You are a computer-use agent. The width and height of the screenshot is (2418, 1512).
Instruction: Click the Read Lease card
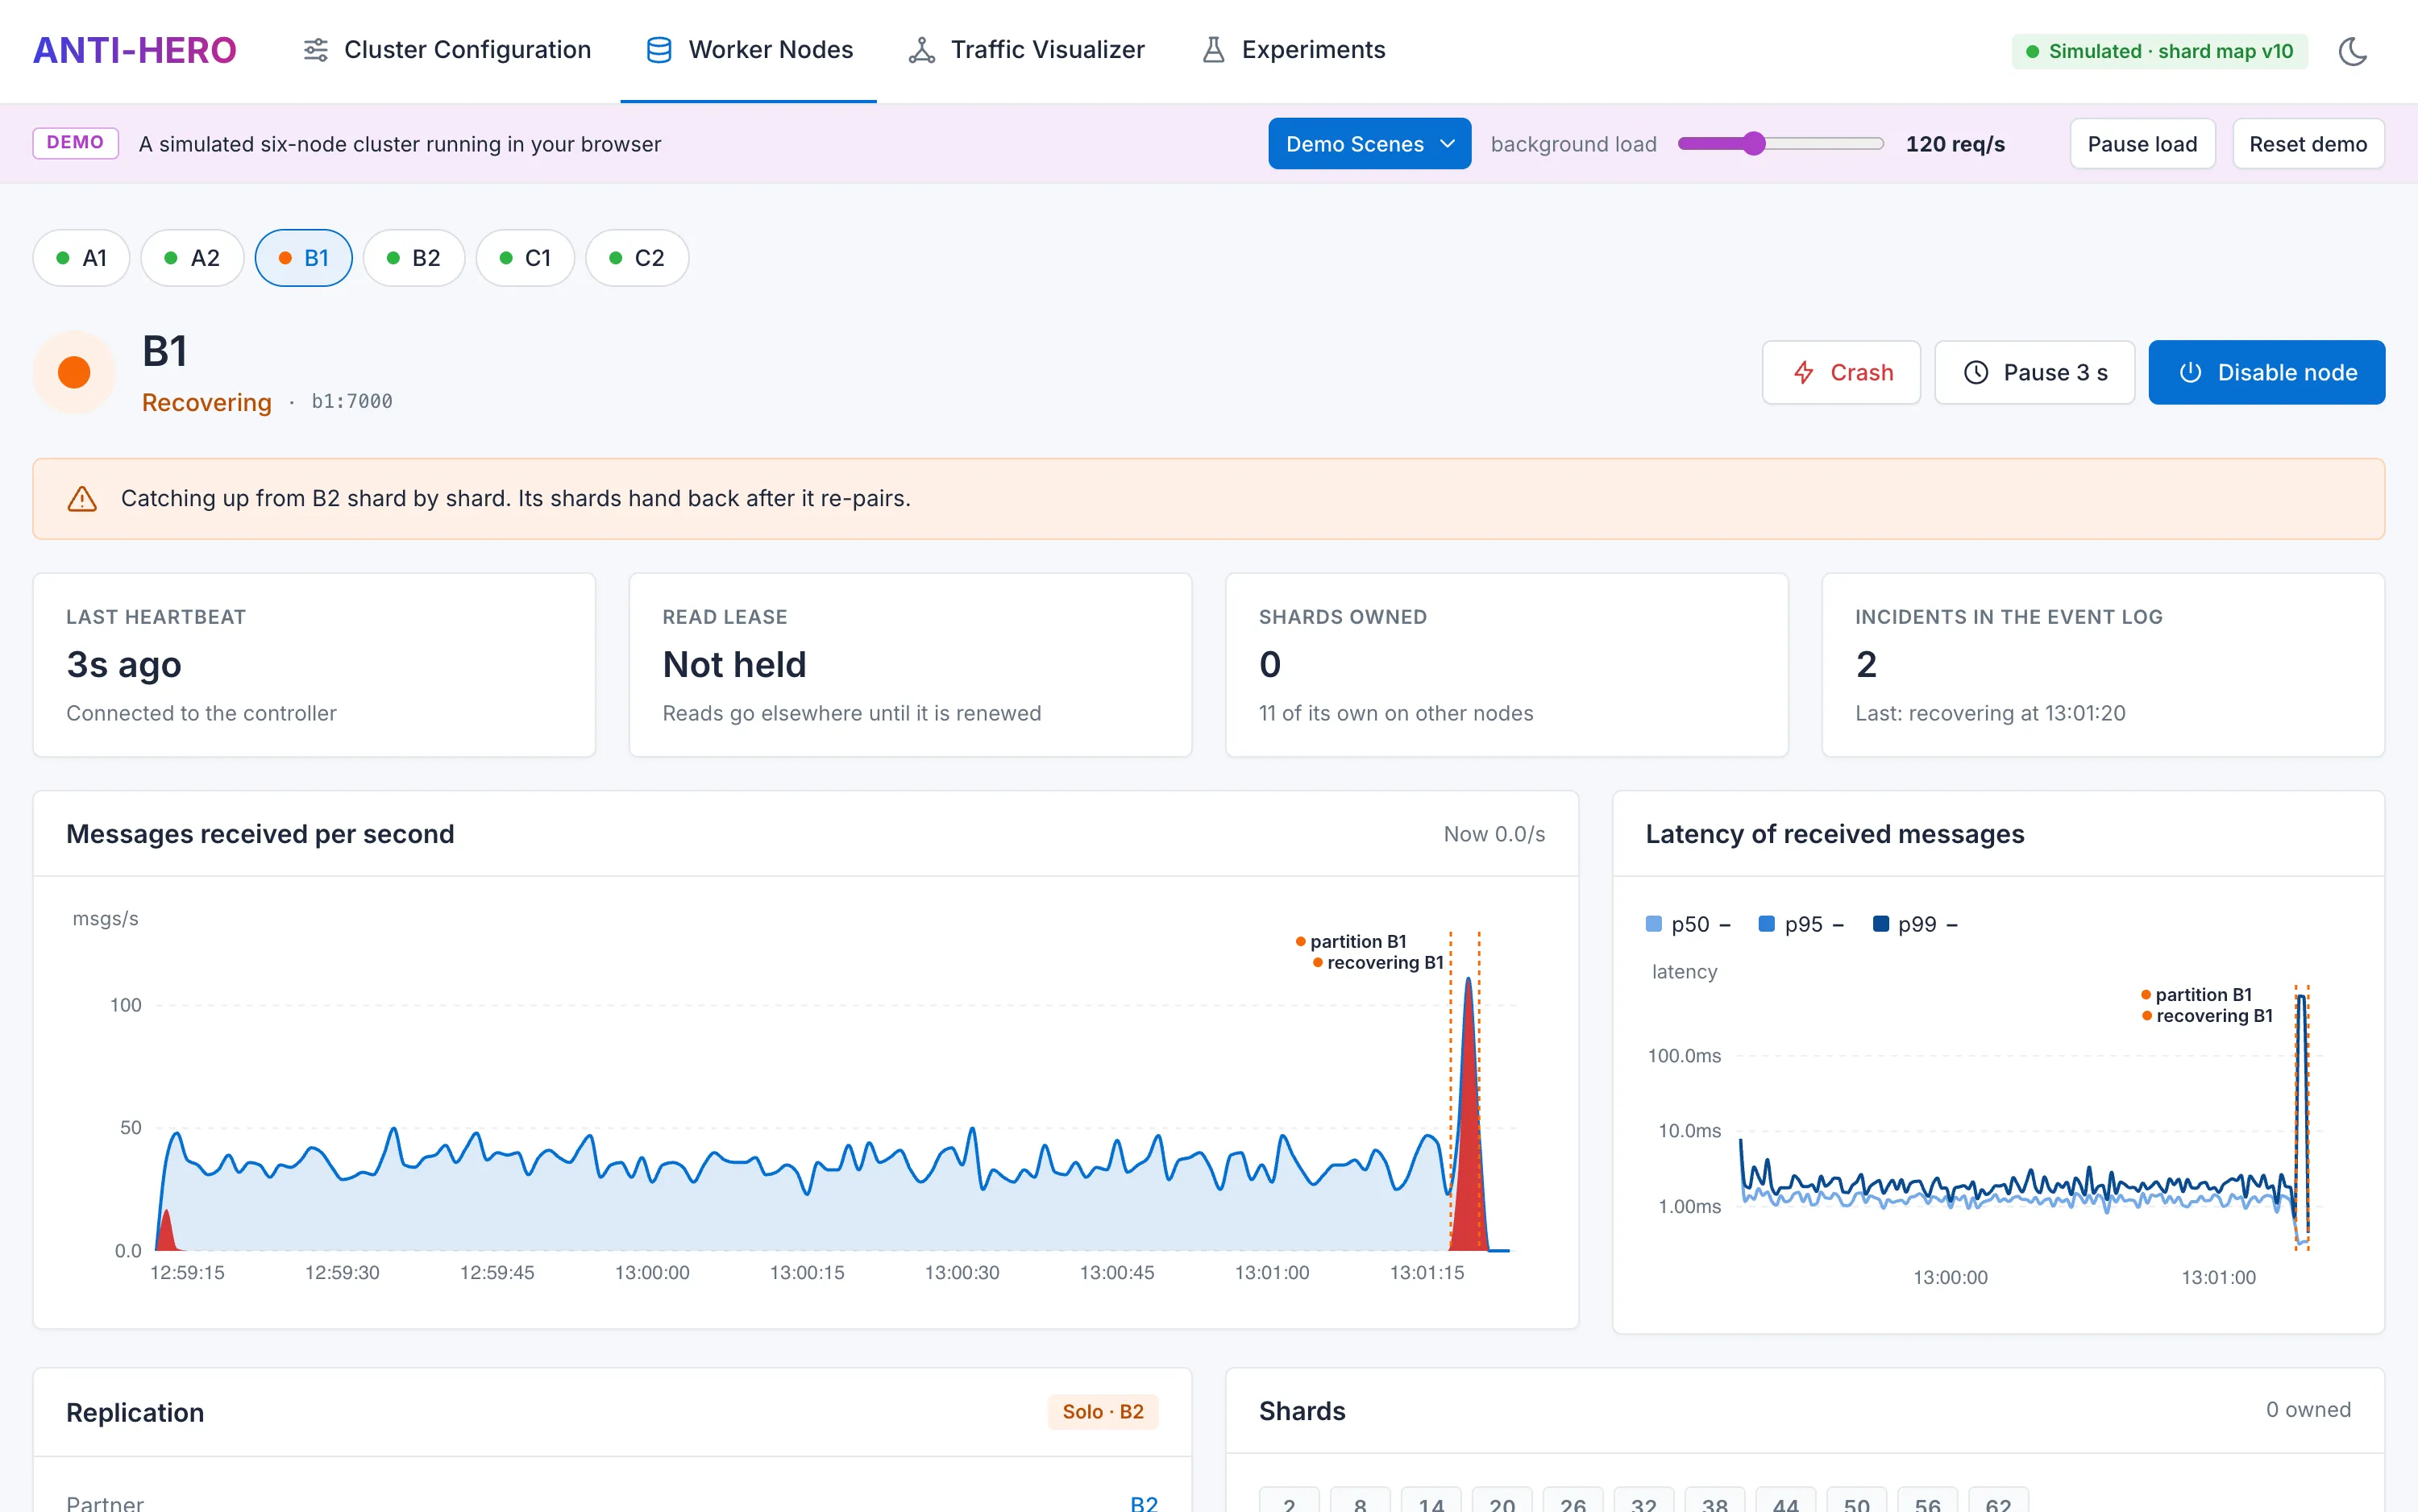click(910, 665)
